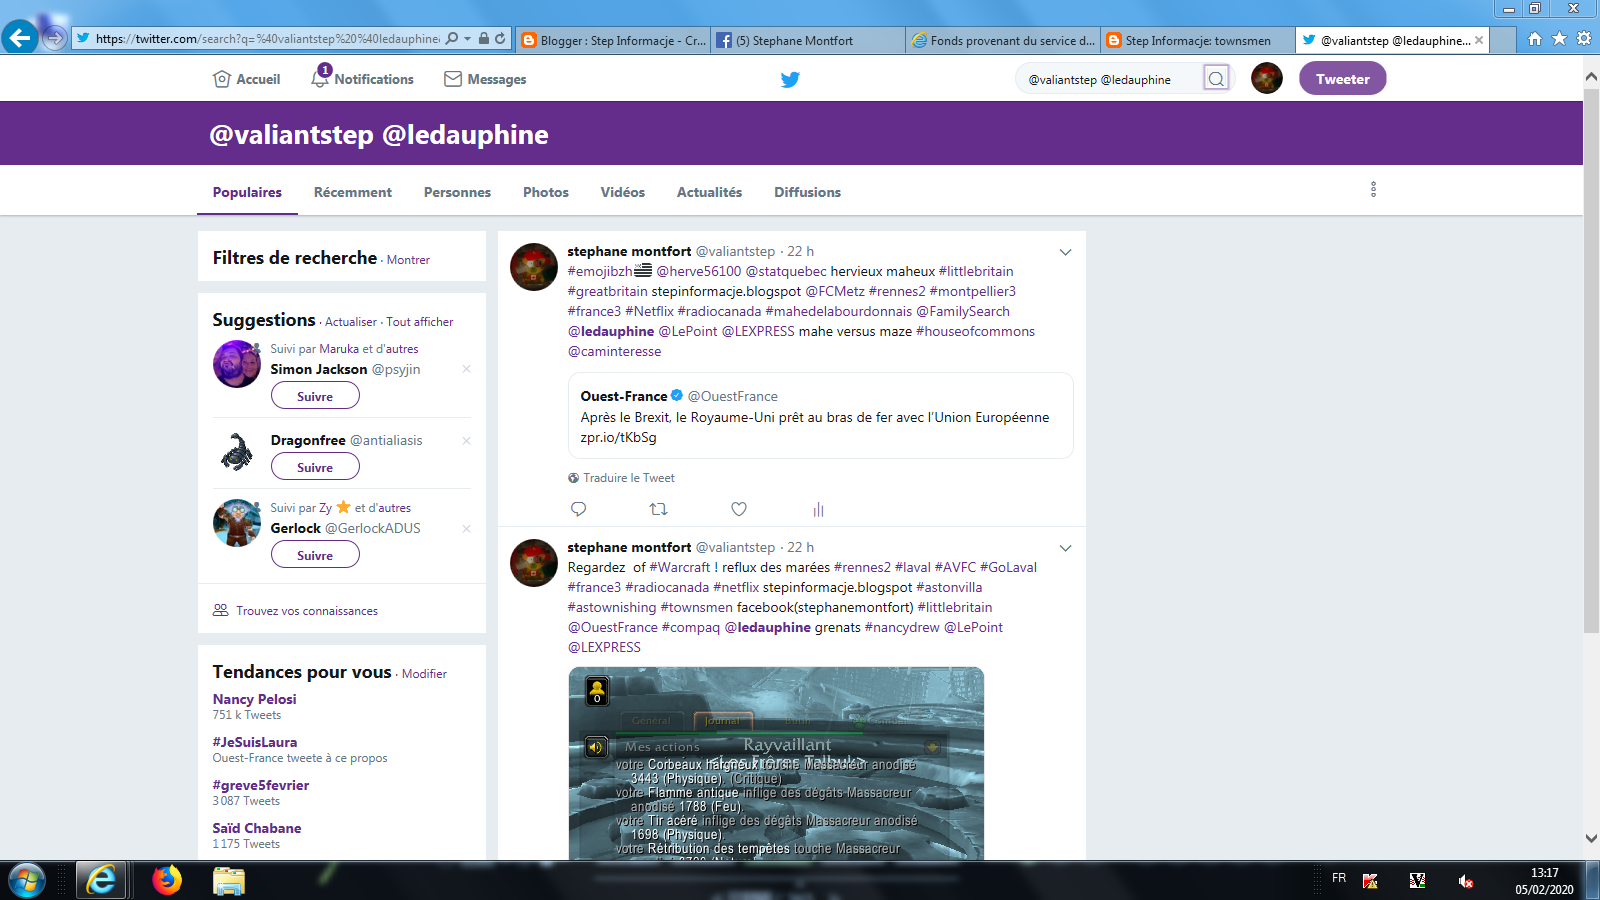1600x900 pixels.
Task: Click the page vertical scrollbar thumb
Action: point(1591,360)
